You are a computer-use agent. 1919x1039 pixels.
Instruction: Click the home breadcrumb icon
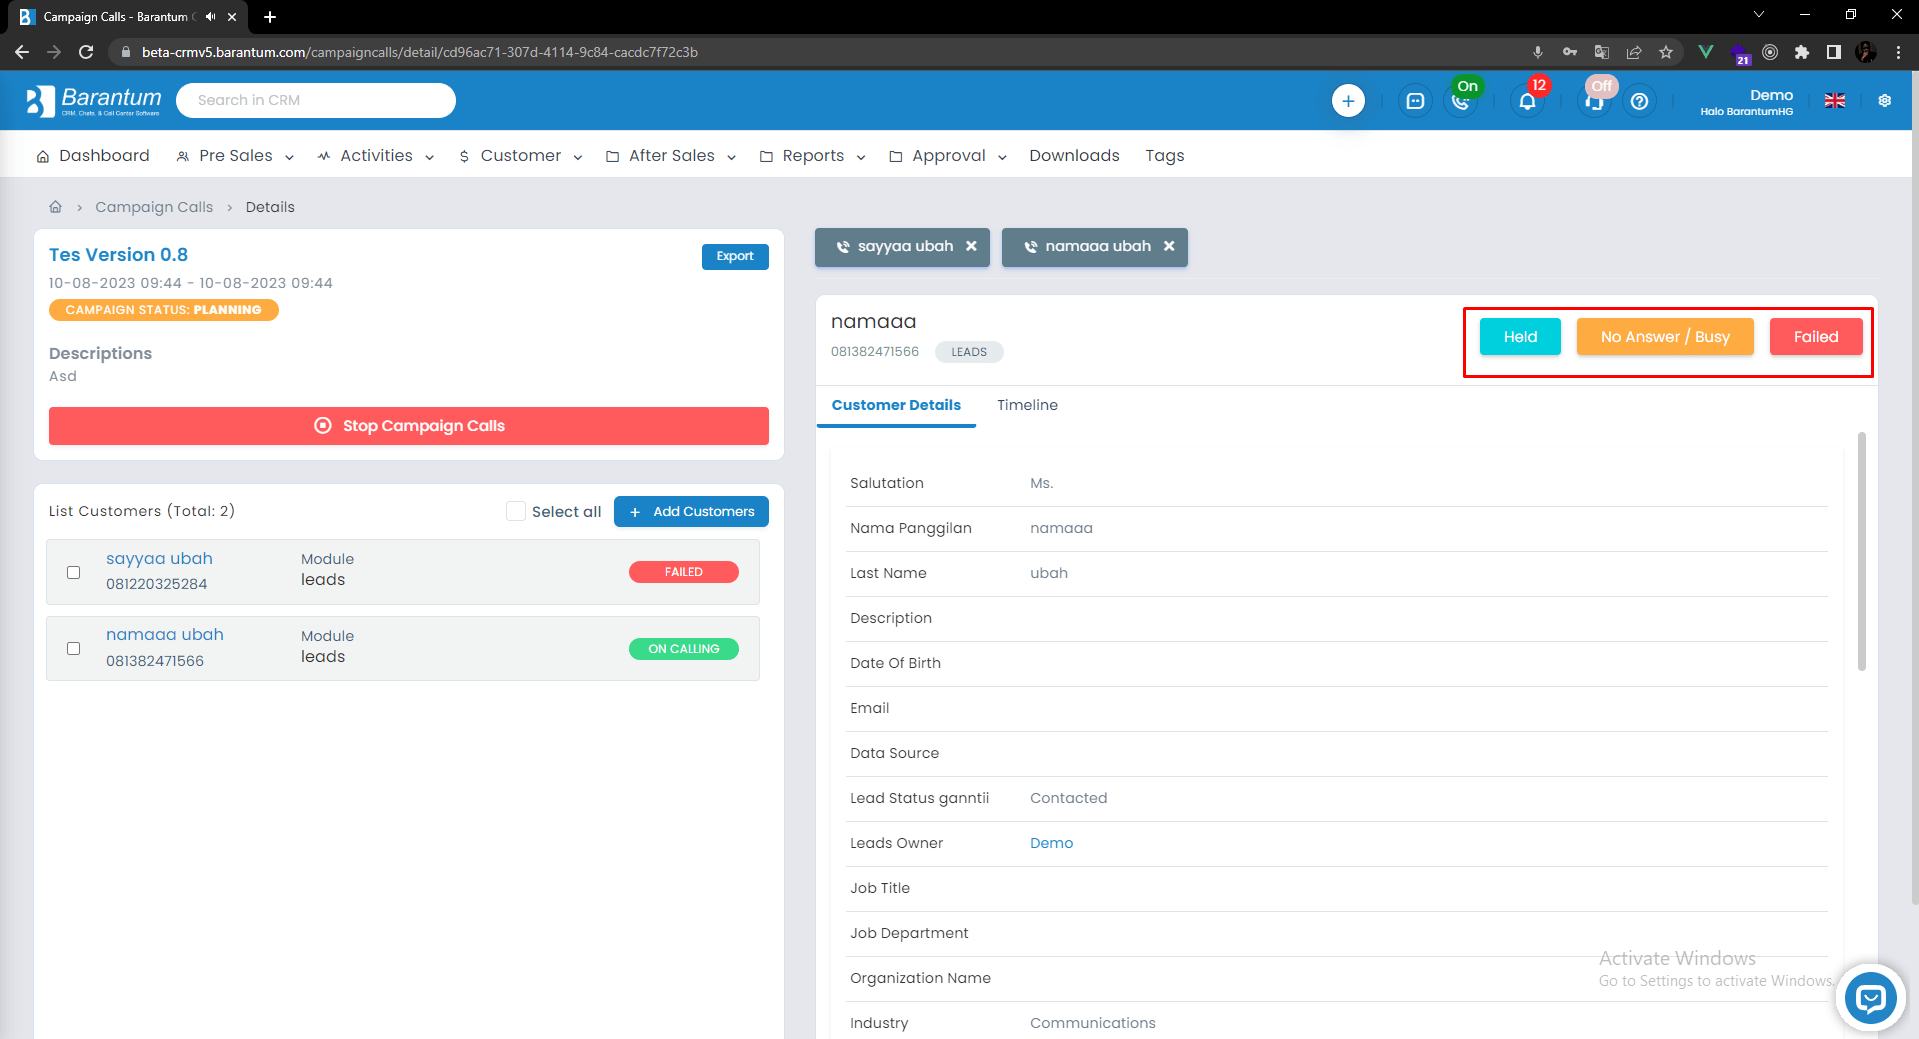(56, 207)
